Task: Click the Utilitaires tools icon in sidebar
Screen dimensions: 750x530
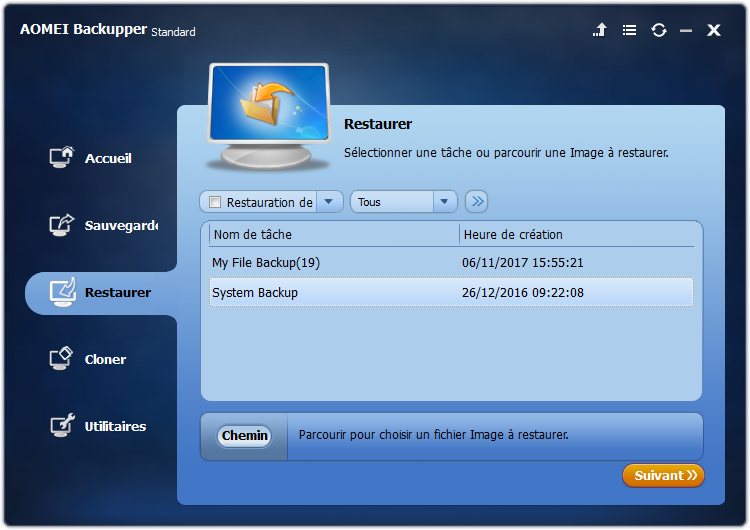Action: 62,425
